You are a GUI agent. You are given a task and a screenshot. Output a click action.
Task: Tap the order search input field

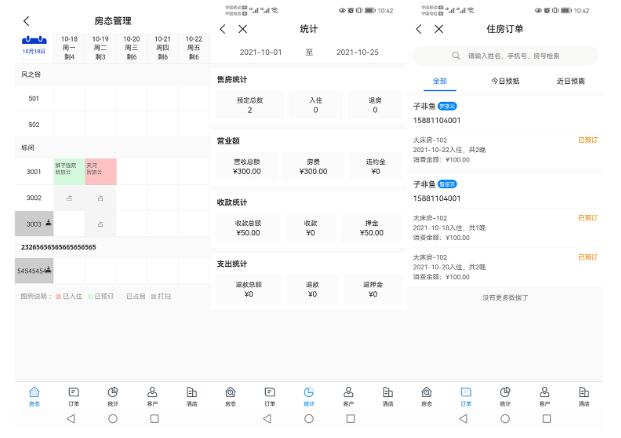coord(506,56)
